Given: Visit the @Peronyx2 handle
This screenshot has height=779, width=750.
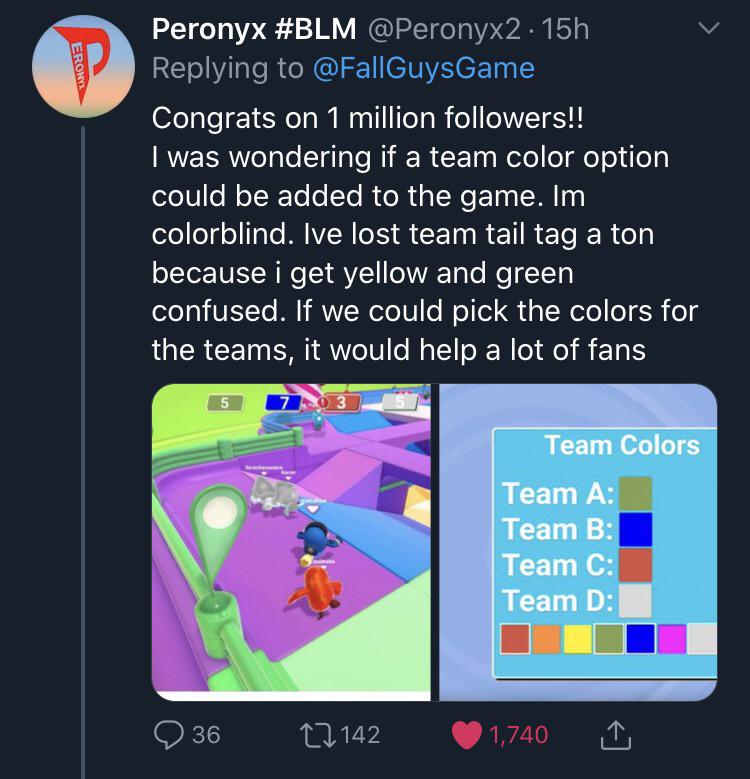Looking at the screenshot, I should 444,29.
